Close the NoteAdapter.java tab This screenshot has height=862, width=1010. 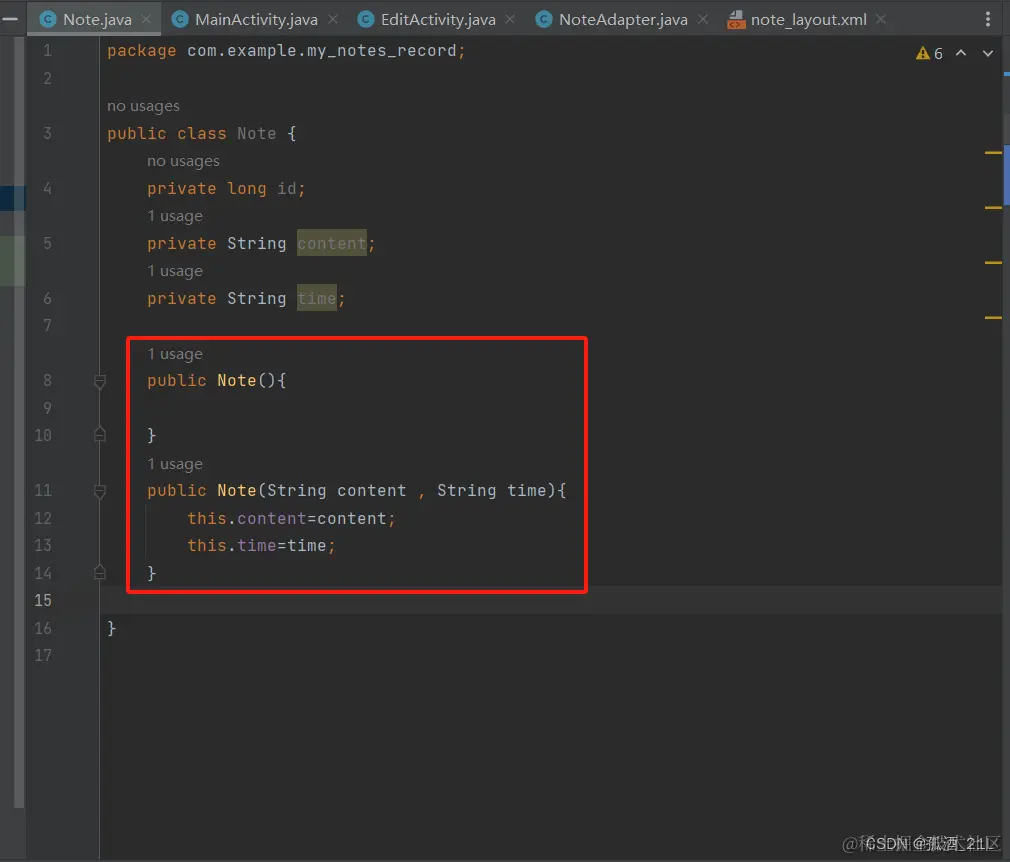click(x=703, y=19)
